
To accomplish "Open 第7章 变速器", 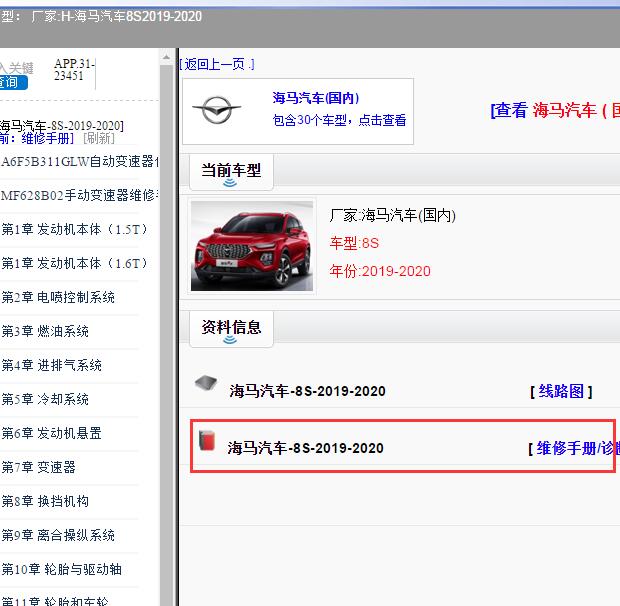I will (38, 467).
